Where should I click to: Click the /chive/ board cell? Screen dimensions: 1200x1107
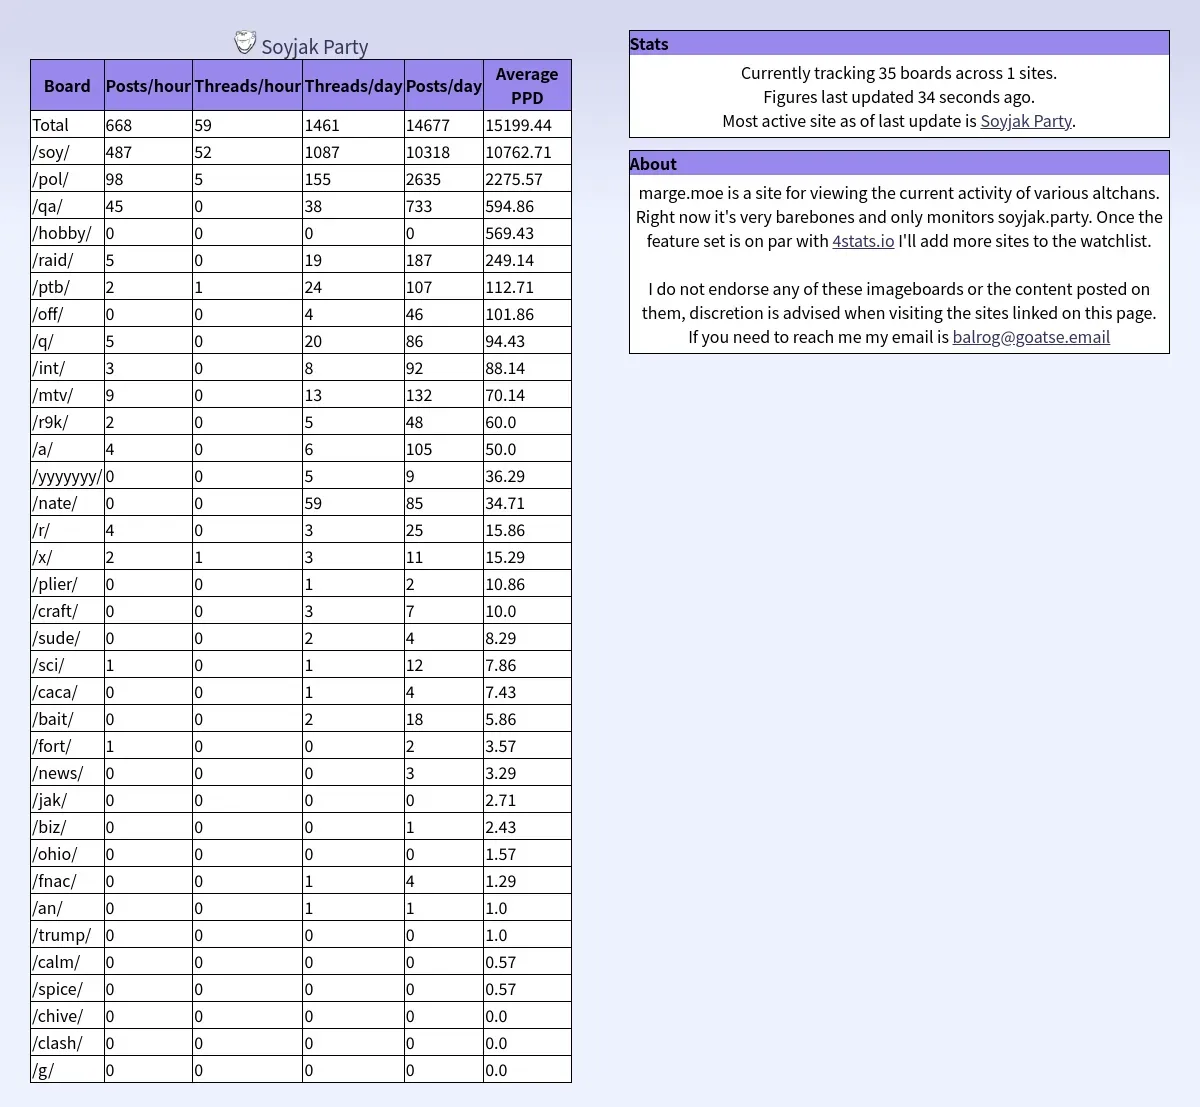coord(67,1016)
